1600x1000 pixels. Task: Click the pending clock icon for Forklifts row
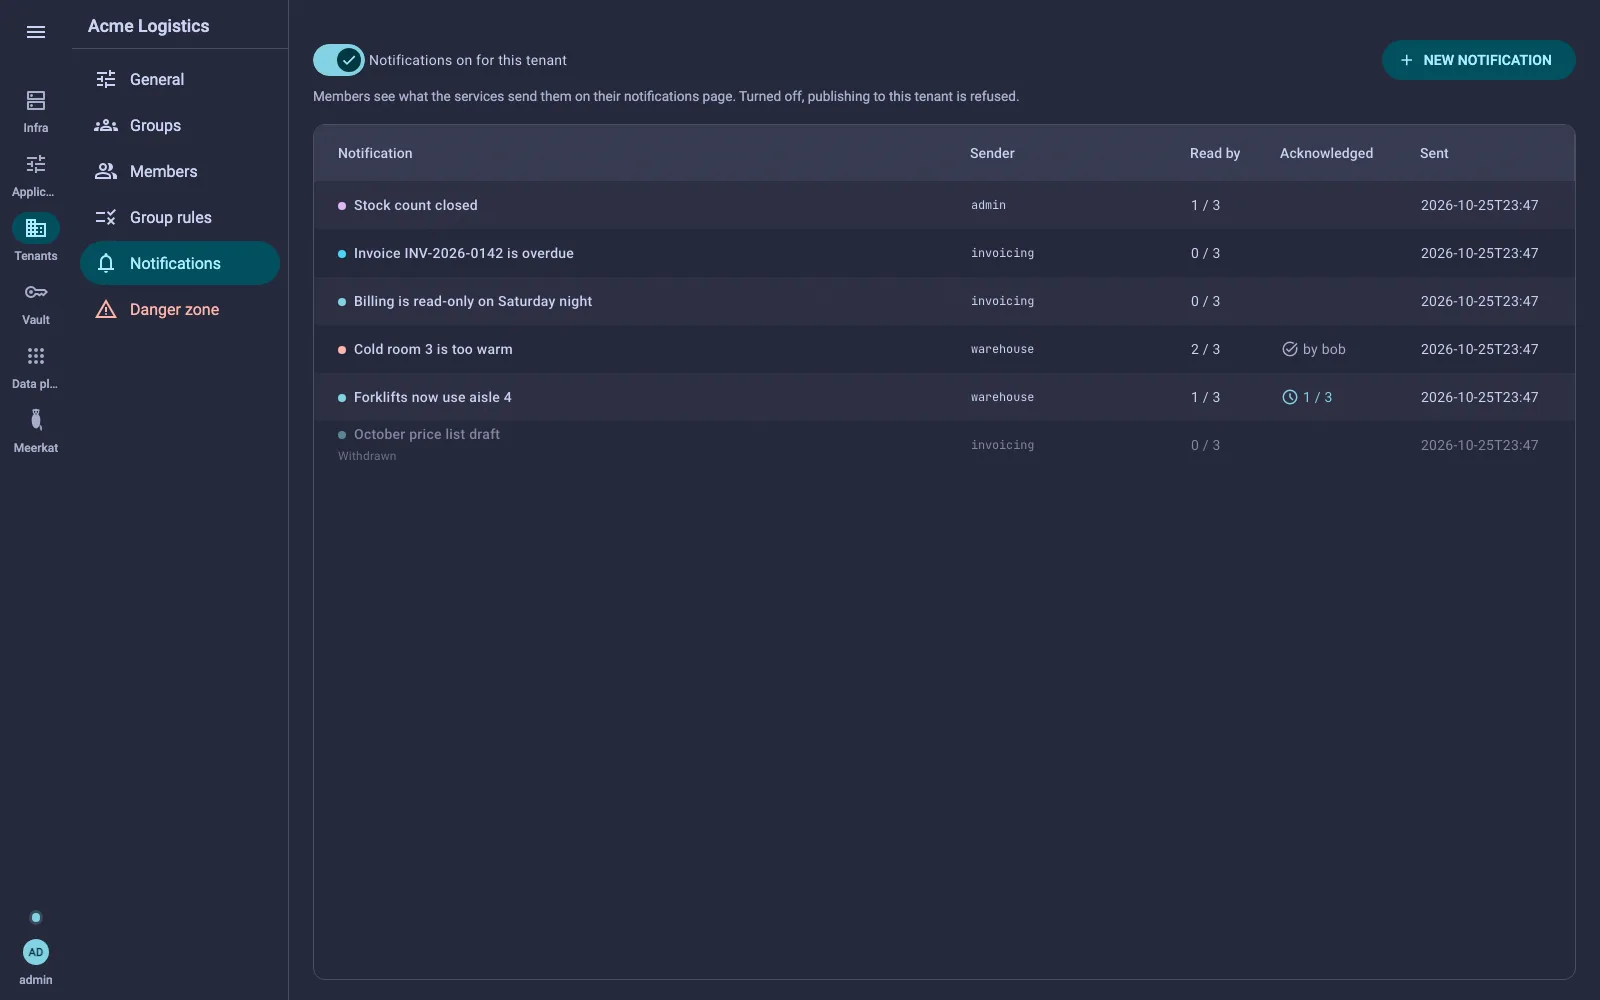point(1290,397)
